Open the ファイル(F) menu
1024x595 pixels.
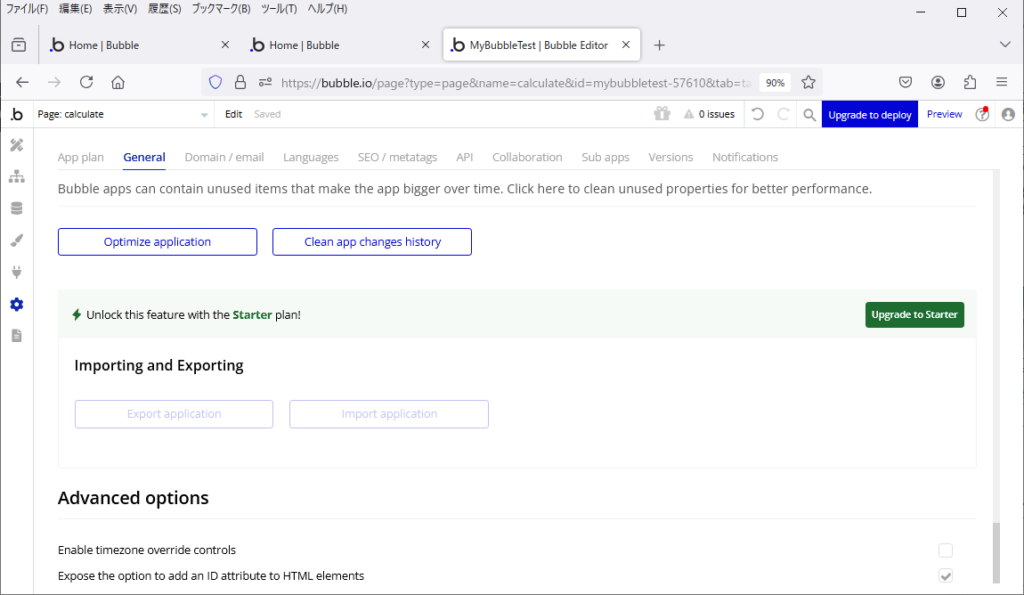[27, 9]
